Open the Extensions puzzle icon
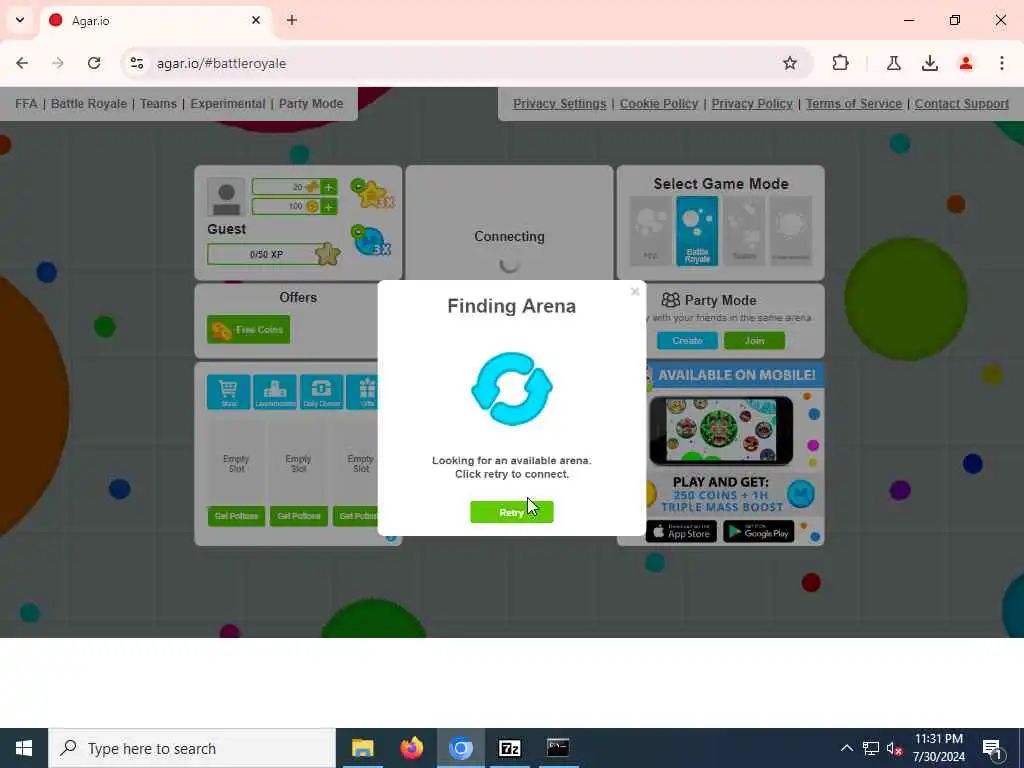Viewport: 1024px width, 768px height. tap(840, 63)
